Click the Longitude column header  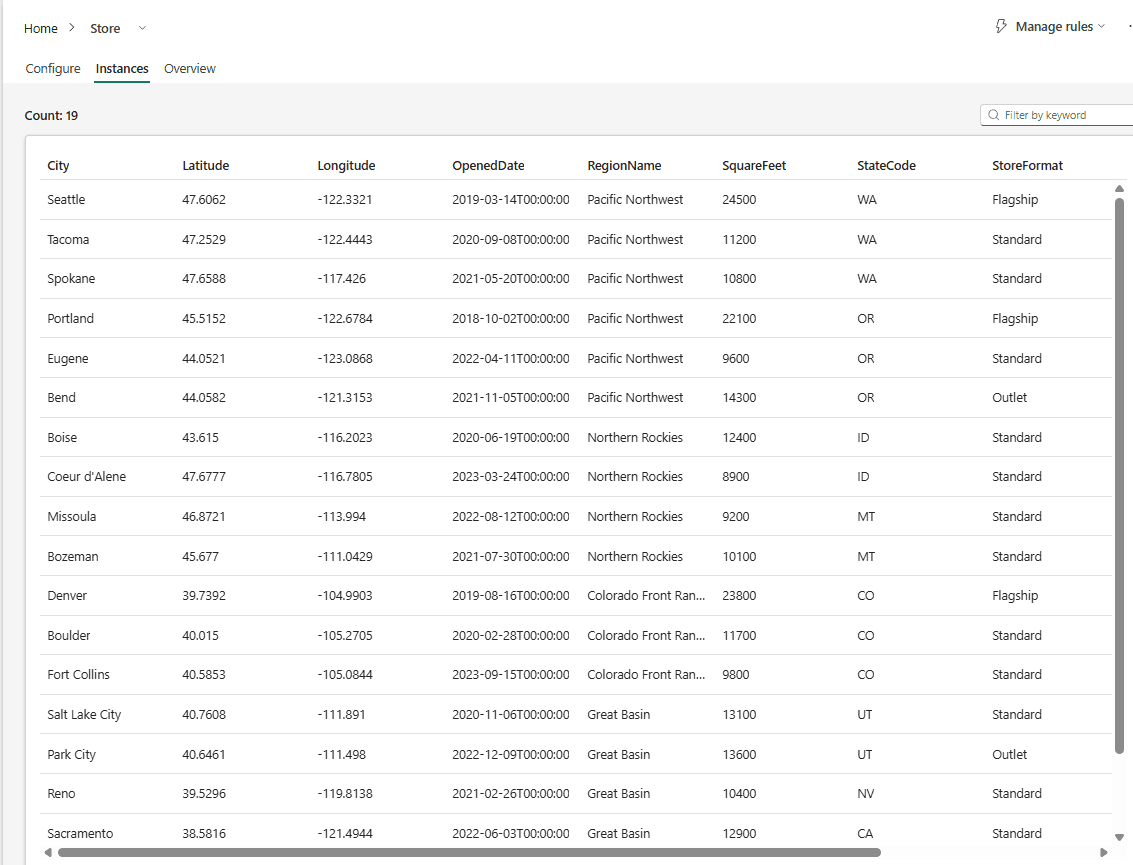[x=346, y=165]
